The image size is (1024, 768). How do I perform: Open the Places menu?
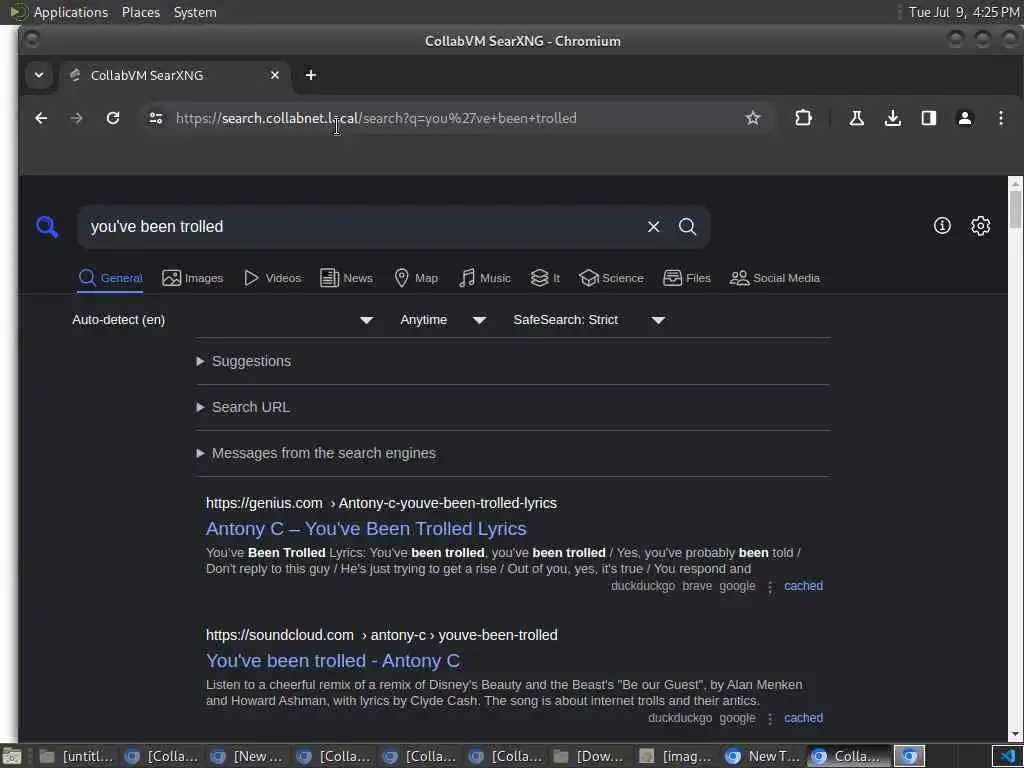click(x=141, y=12)
